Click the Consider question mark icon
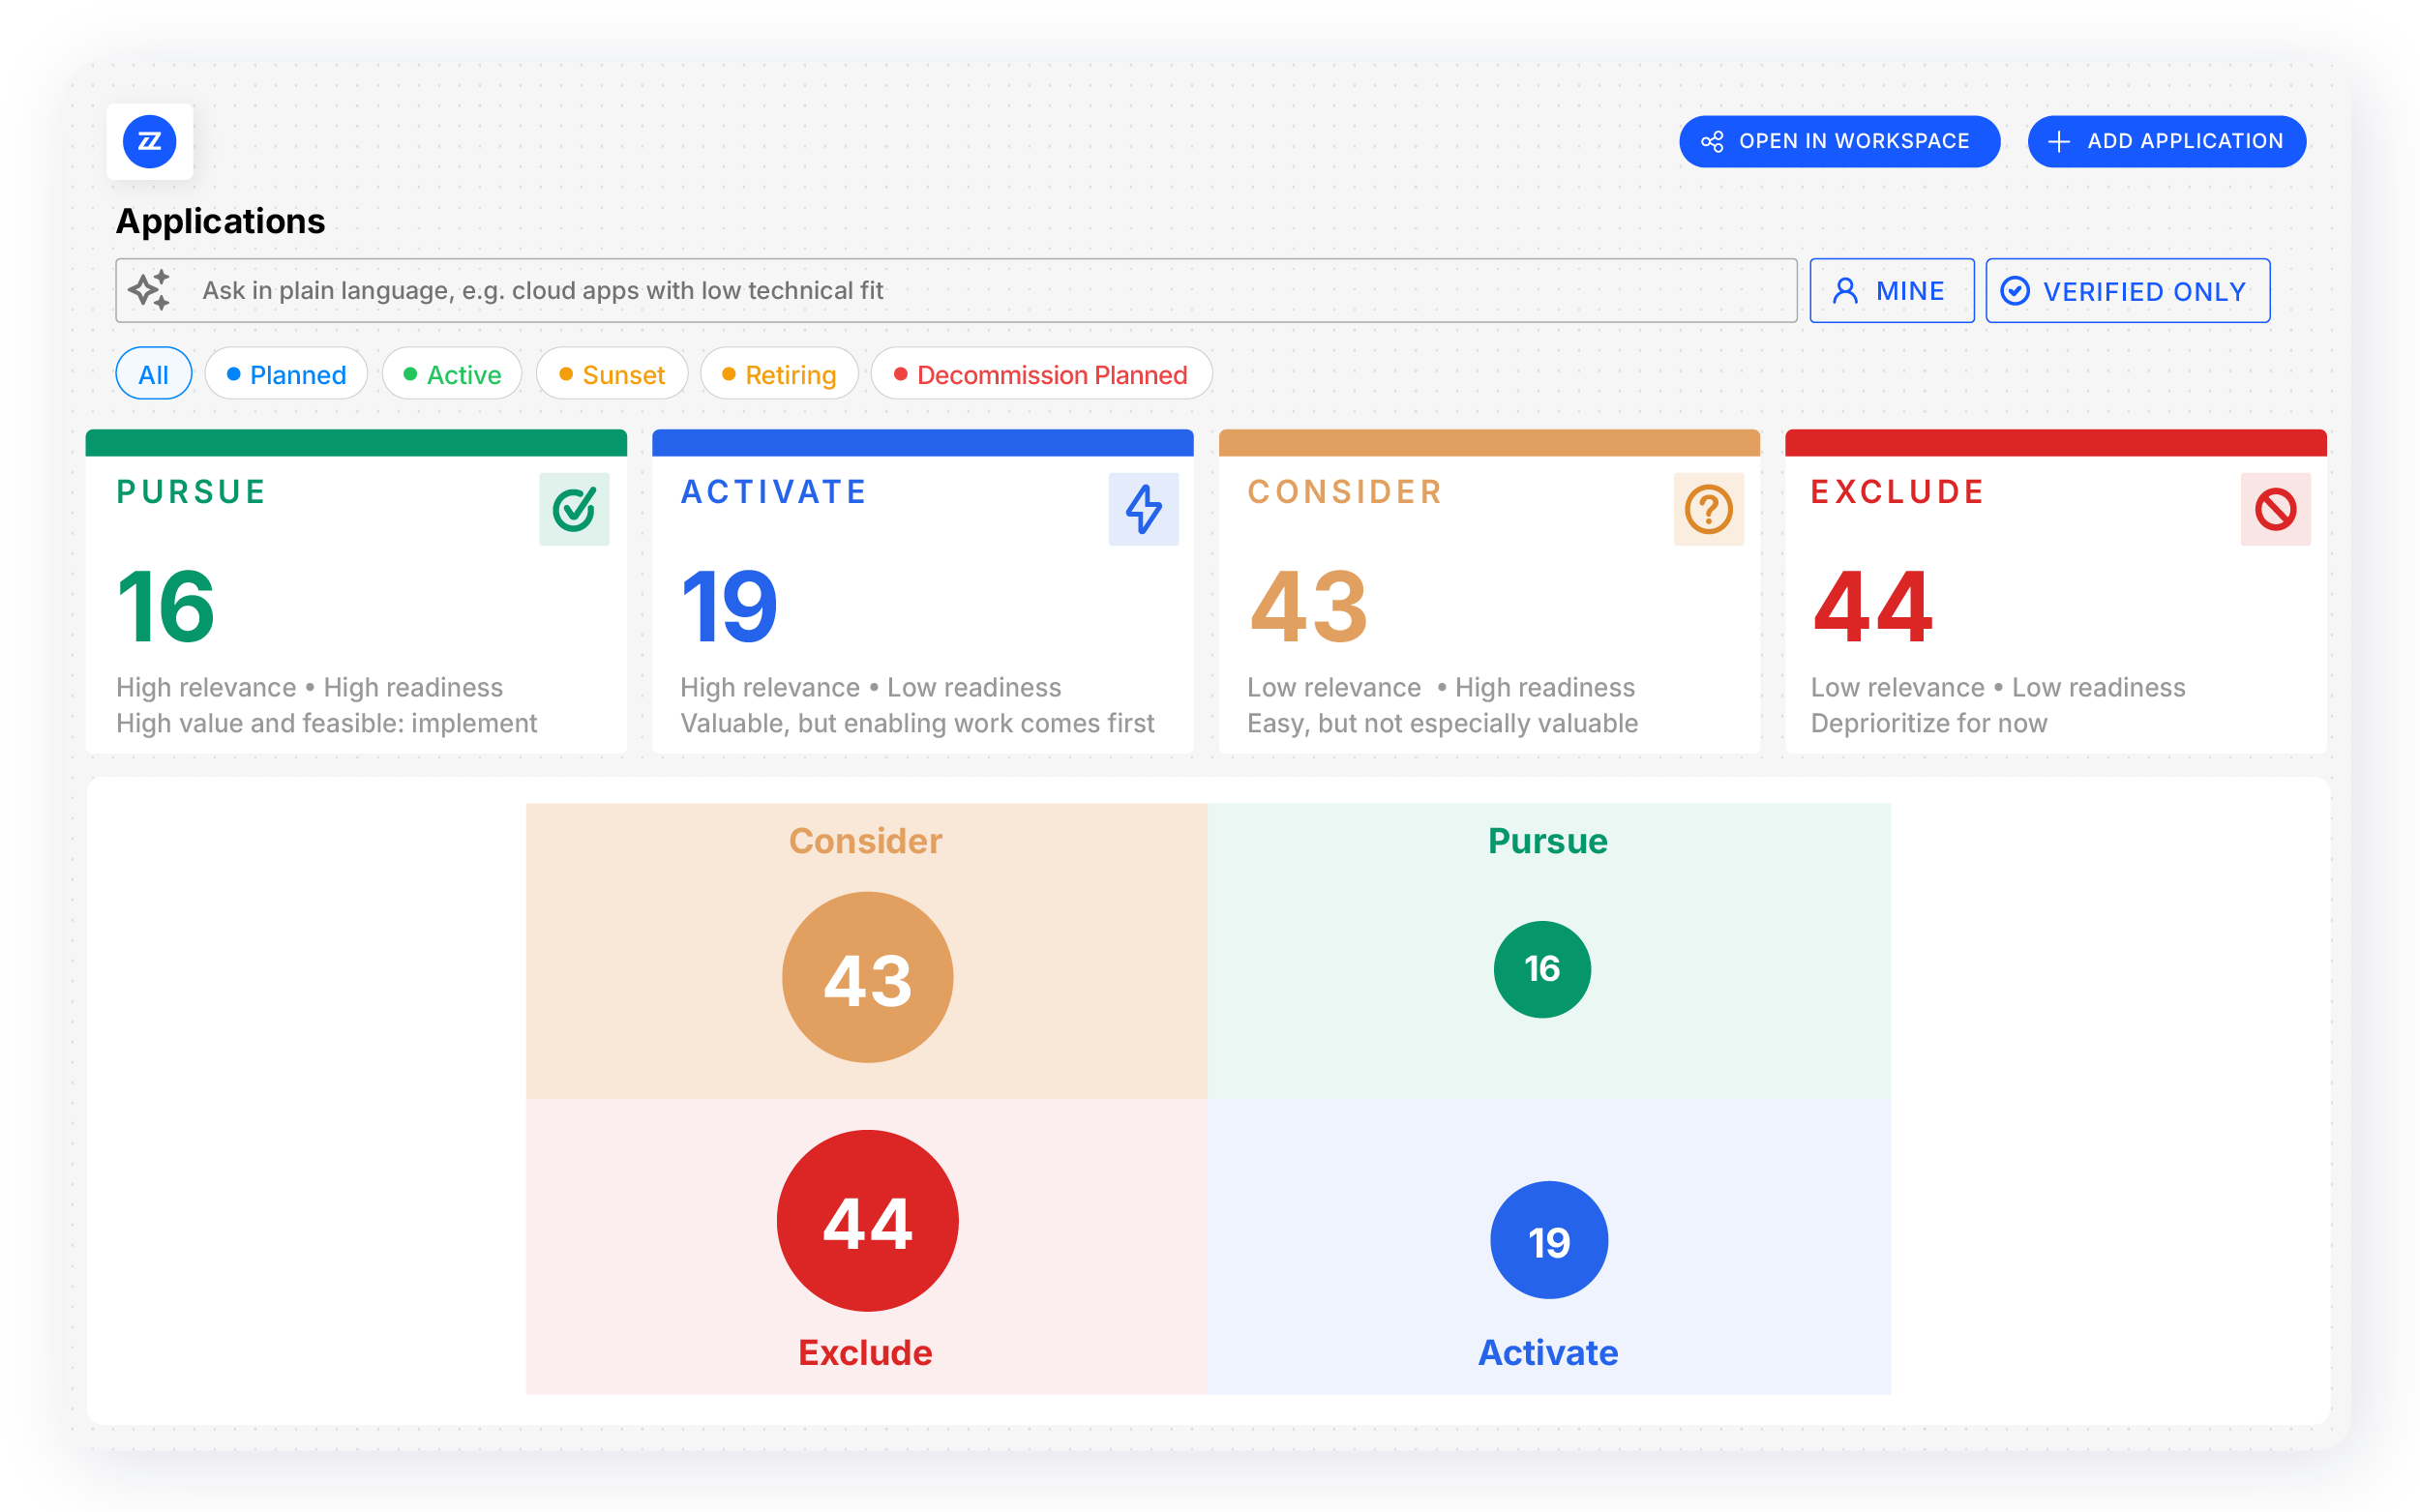This screenshot has height=1512, width=2420. (1708, 509)
